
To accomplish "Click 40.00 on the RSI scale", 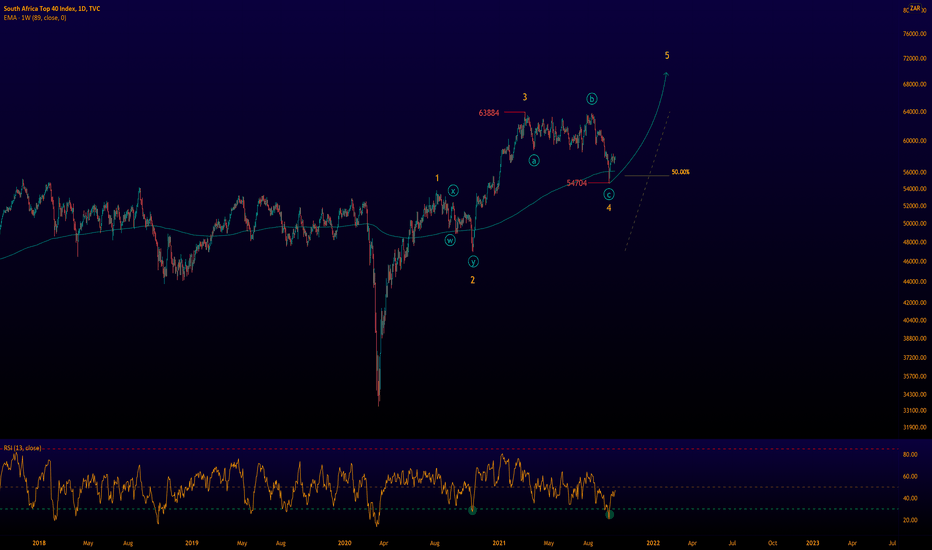I will pyautogui.click(x=910, y=498).
